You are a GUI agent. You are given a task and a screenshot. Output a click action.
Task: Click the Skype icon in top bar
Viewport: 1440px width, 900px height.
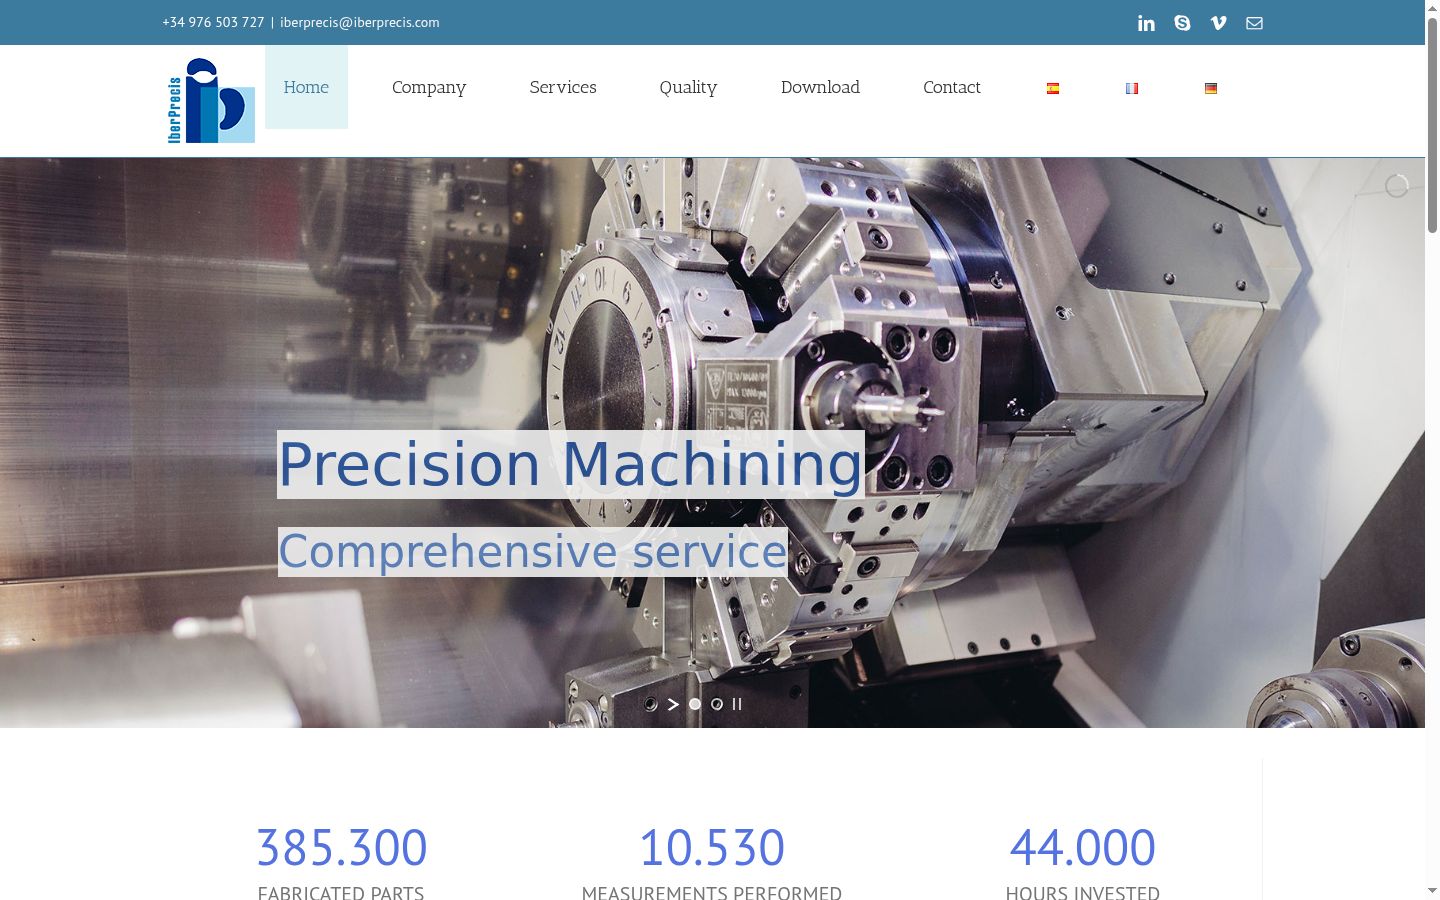(x=1182, y=23)
